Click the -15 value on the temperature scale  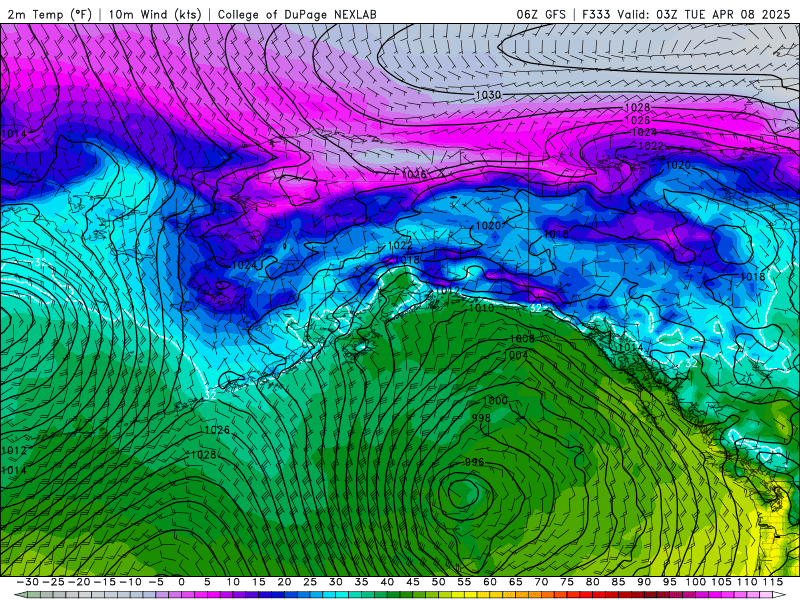105,582
